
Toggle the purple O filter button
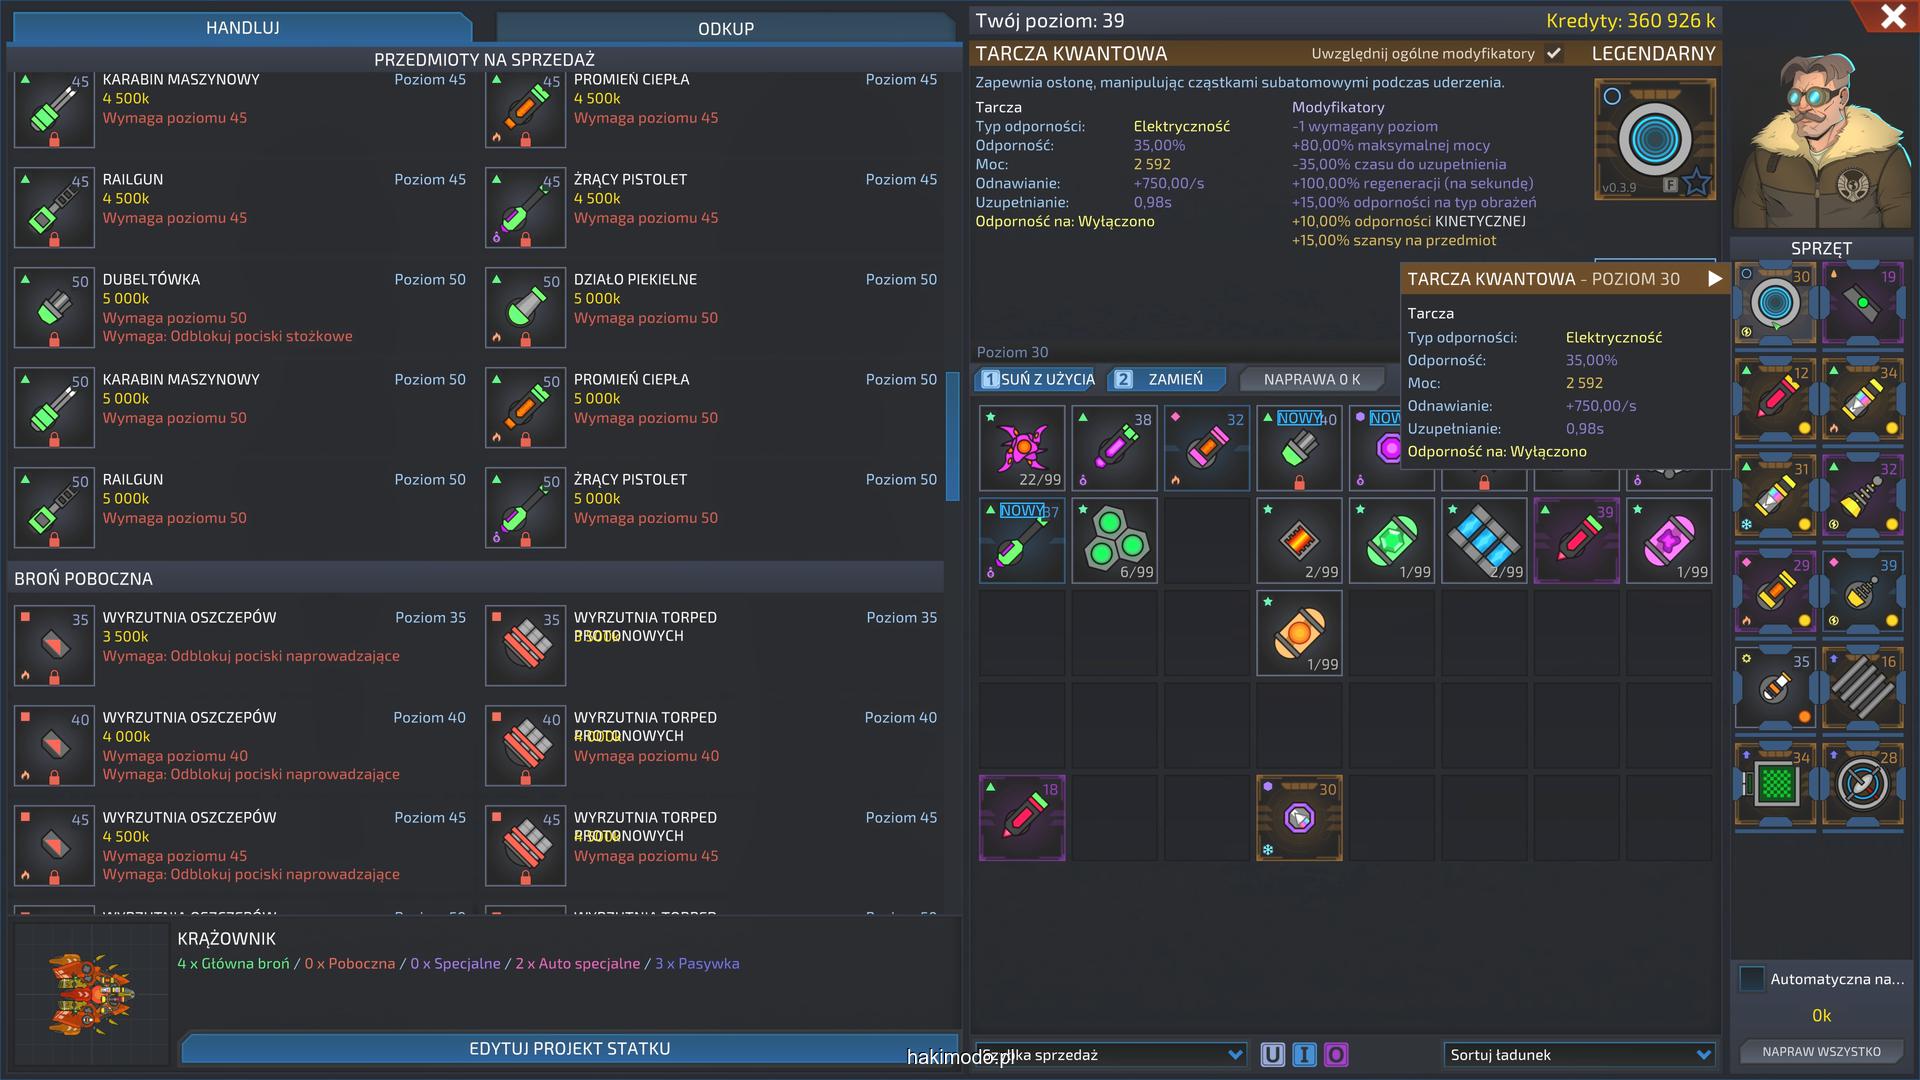[1336, 1055]
